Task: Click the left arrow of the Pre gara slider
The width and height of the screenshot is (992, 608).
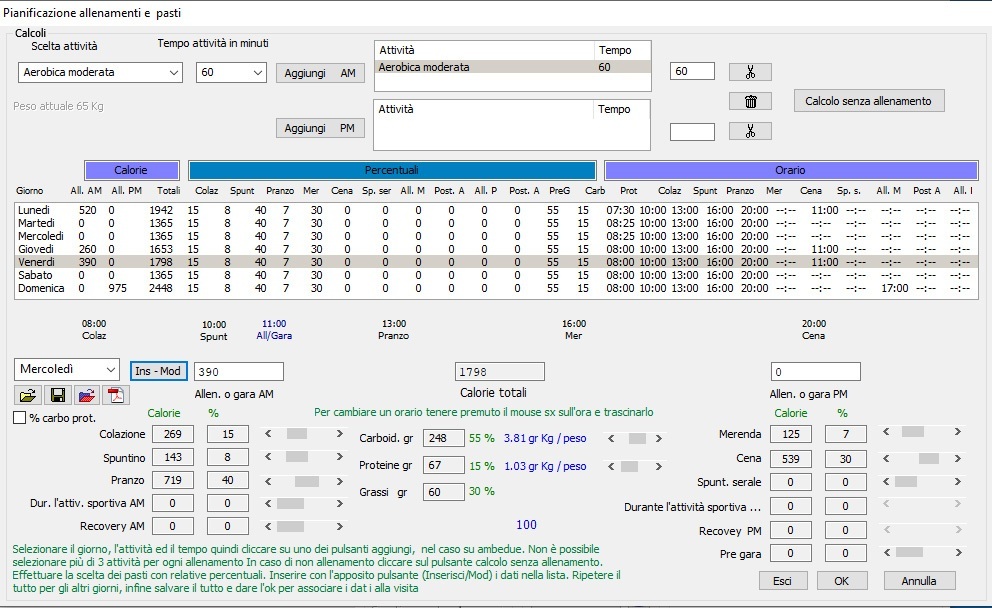Action: [x=886, y=553]
